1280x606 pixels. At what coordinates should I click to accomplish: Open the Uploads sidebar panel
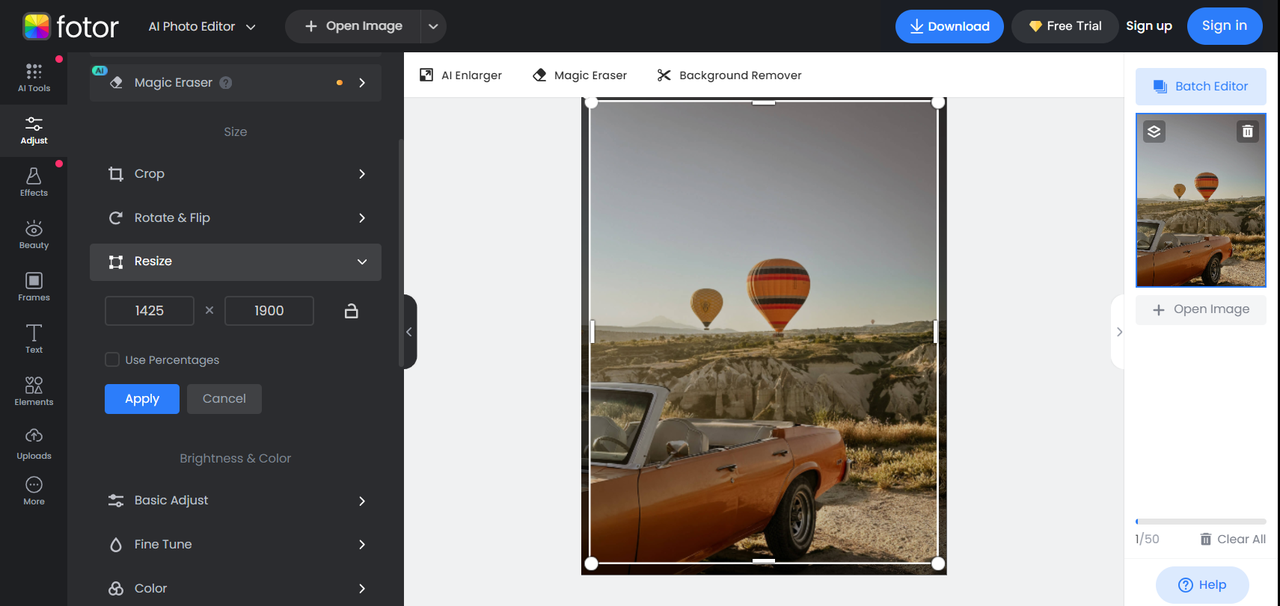pos(34,444)
